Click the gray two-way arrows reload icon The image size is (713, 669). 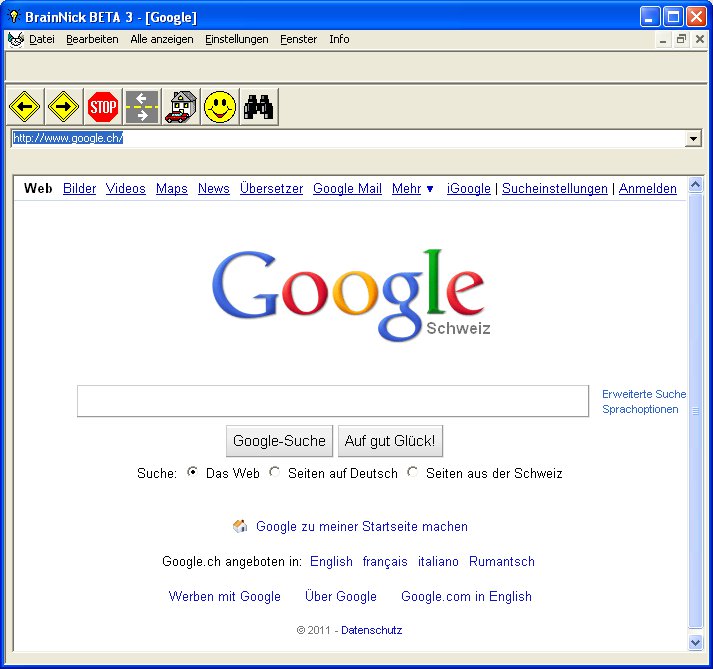click(x=142, y=107)
